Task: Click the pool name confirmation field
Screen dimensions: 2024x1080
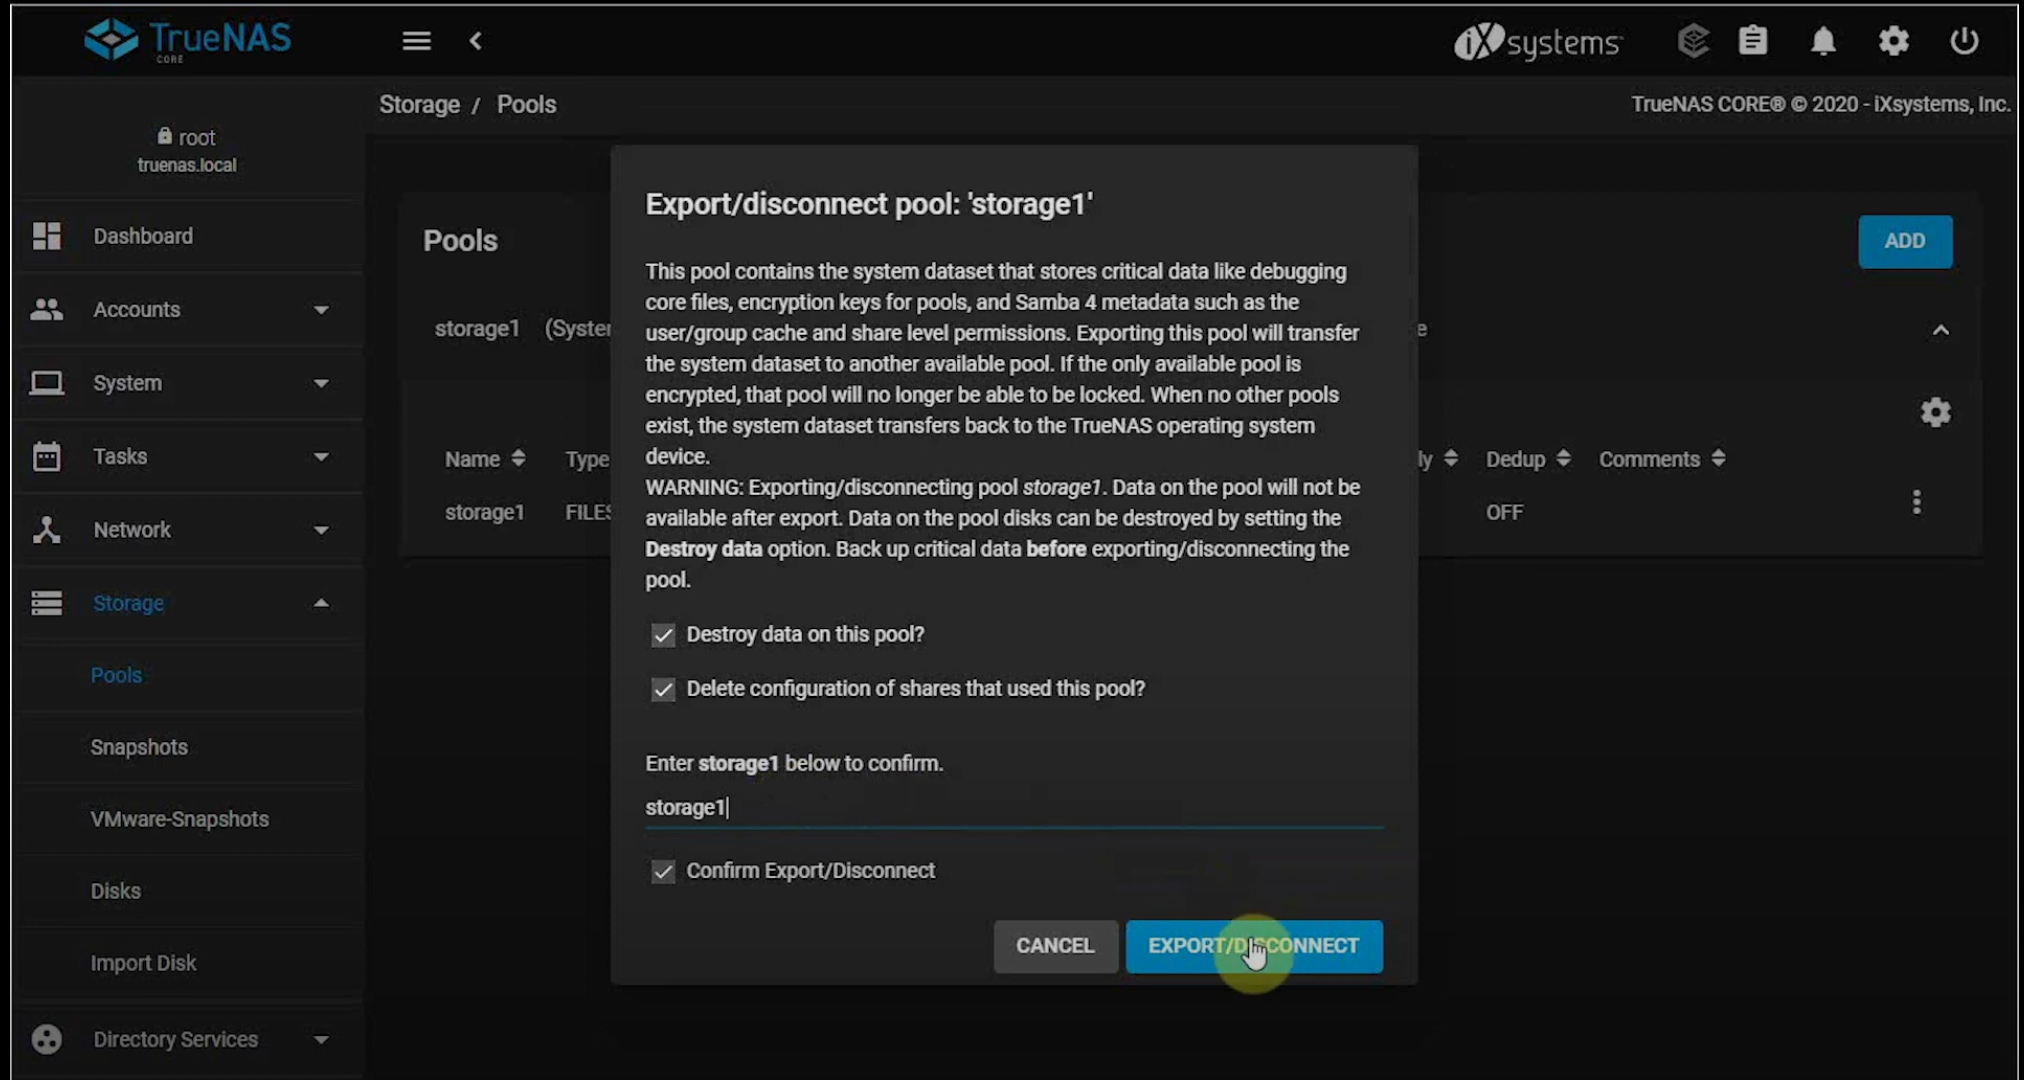Action: [x=1012, y=807]
